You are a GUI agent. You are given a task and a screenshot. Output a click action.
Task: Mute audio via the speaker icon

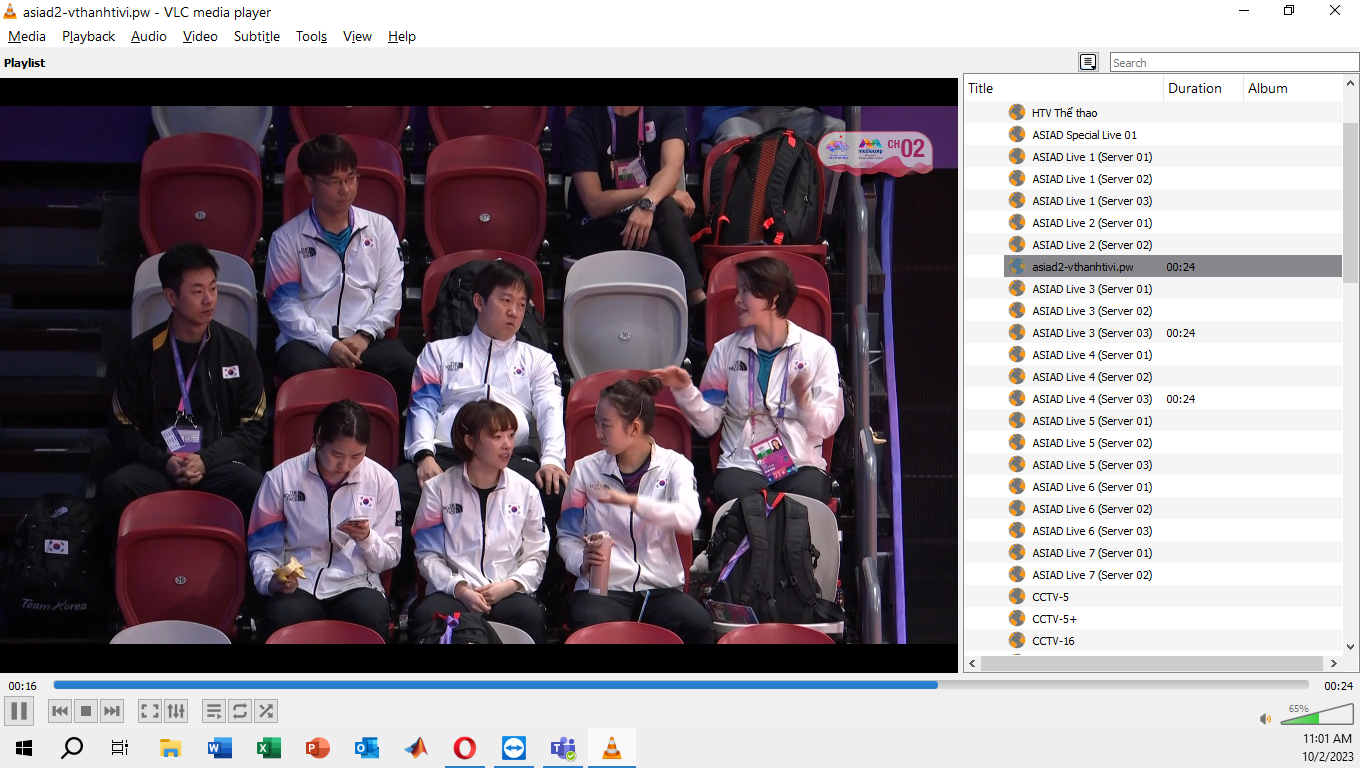[x=1265, y=718]
